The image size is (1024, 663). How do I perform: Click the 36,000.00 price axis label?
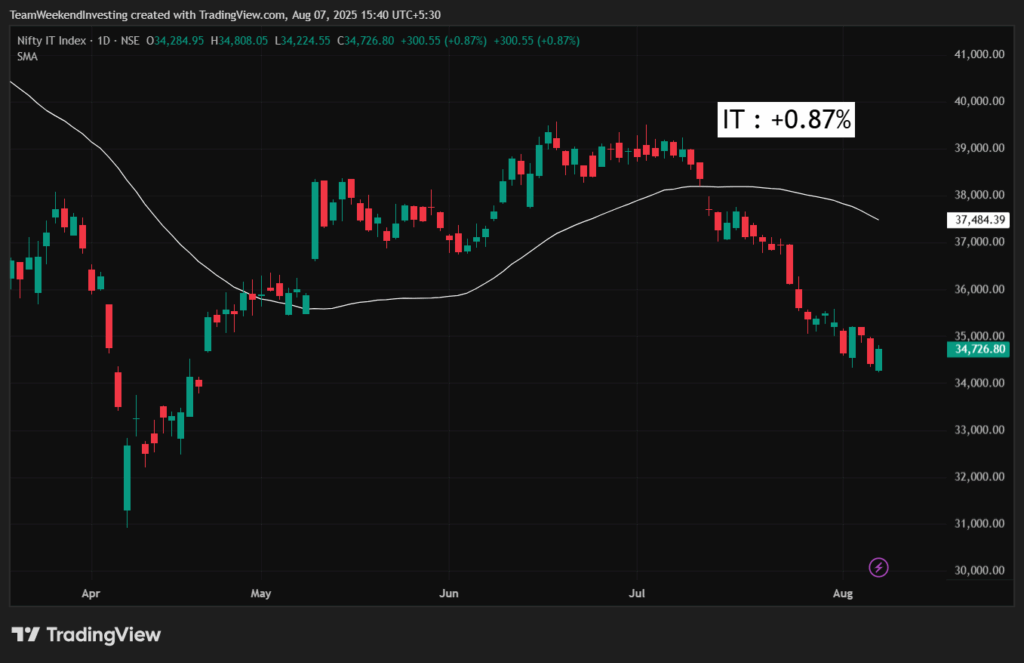click(979, 289)
